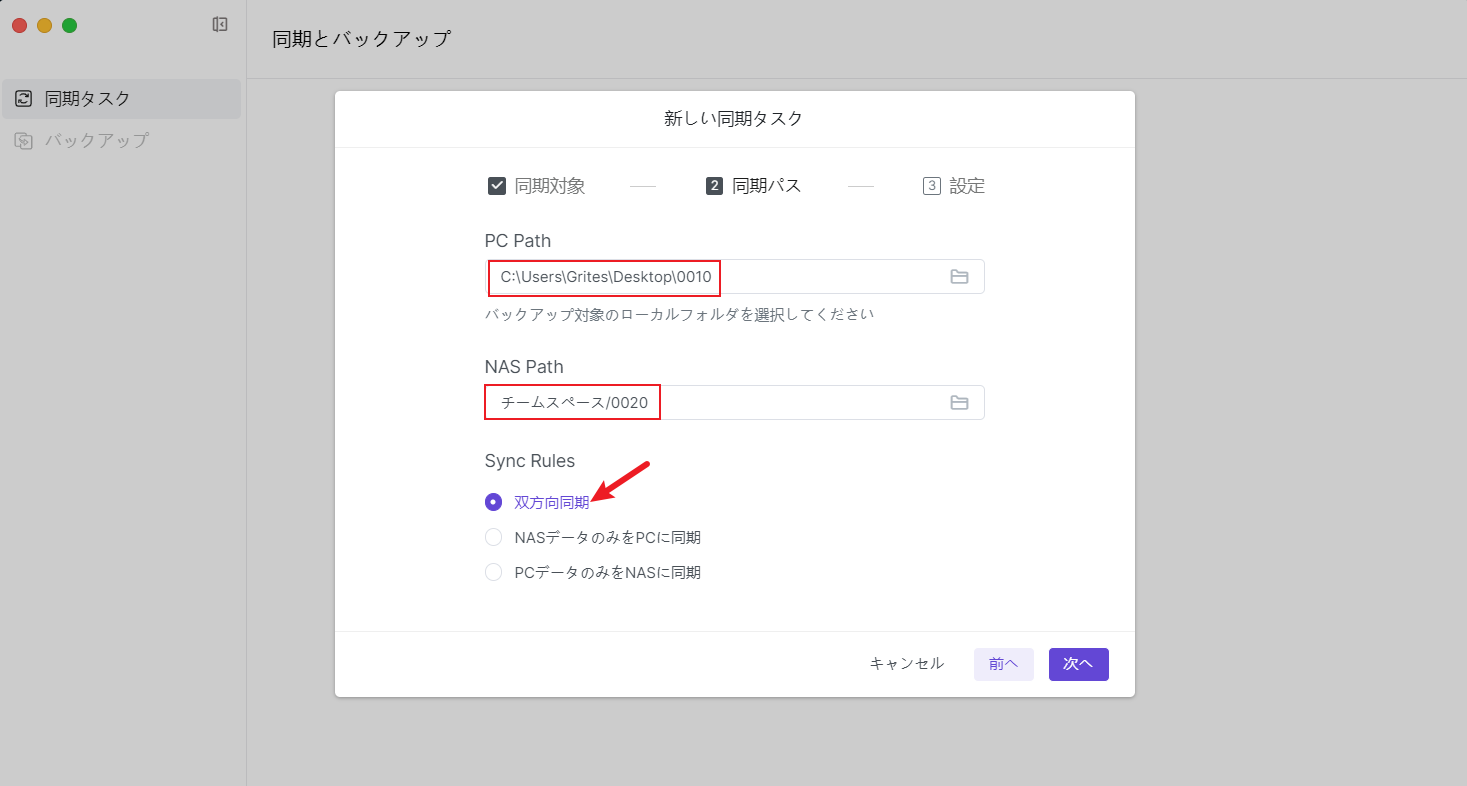Proceed by clicking the 次へ button
Viewport: 1467px width, 786px height.
click(x=1078, y=664)
